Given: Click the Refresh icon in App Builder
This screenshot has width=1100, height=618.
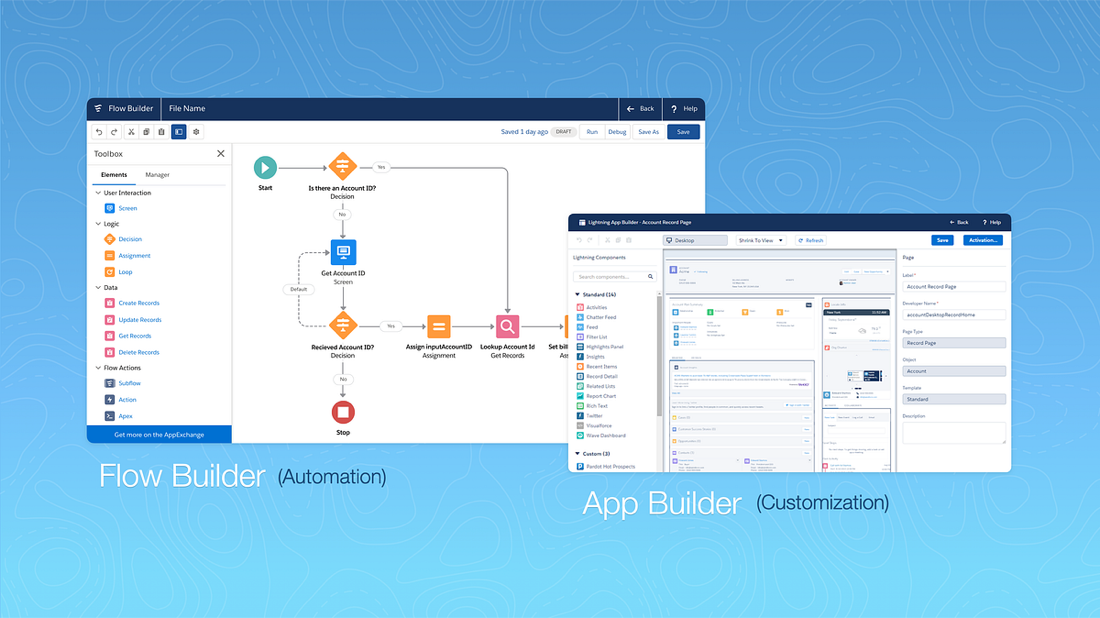Looking at the screenshot, I should pyautogui.click(x=811, y=240).
